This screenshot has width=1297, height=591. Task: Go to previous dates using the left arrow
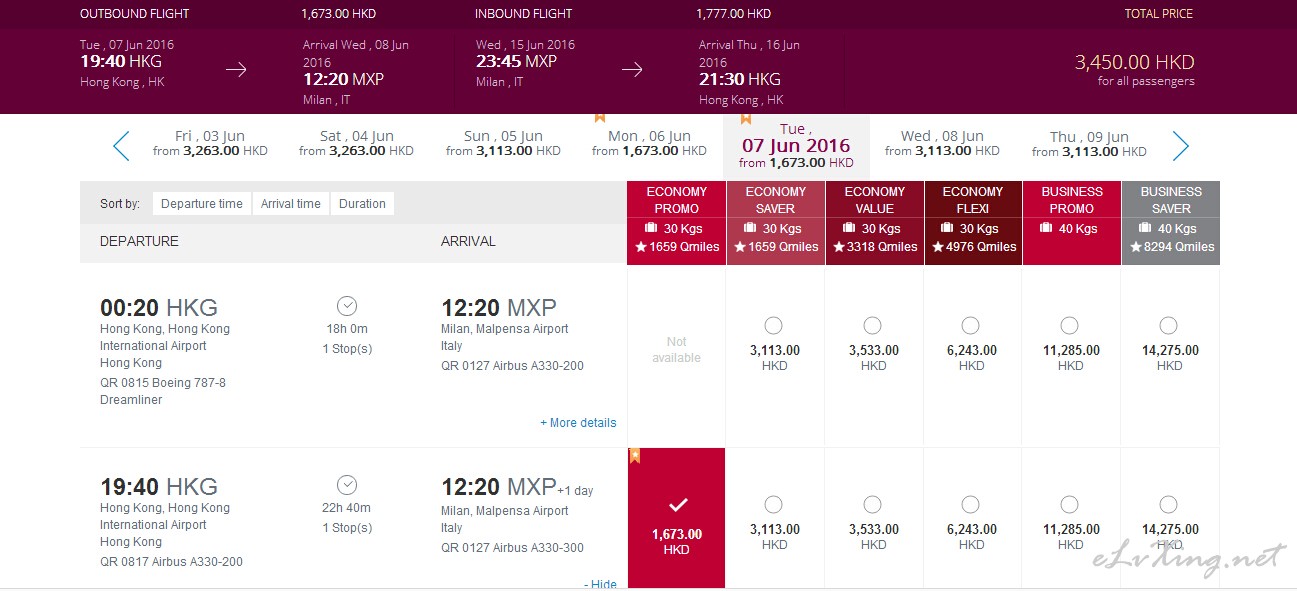121,146
